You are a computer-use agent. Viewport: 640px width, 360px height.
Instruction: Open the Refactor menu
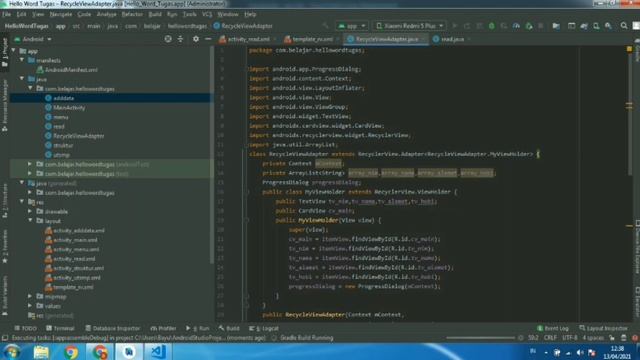pyautogui.click(x=132, y=14)
